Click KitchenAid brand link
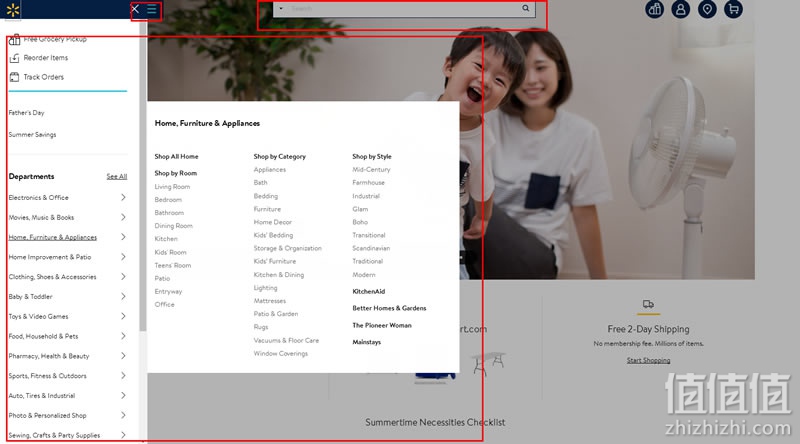This screenshot has width=800, height=444. 368,291
